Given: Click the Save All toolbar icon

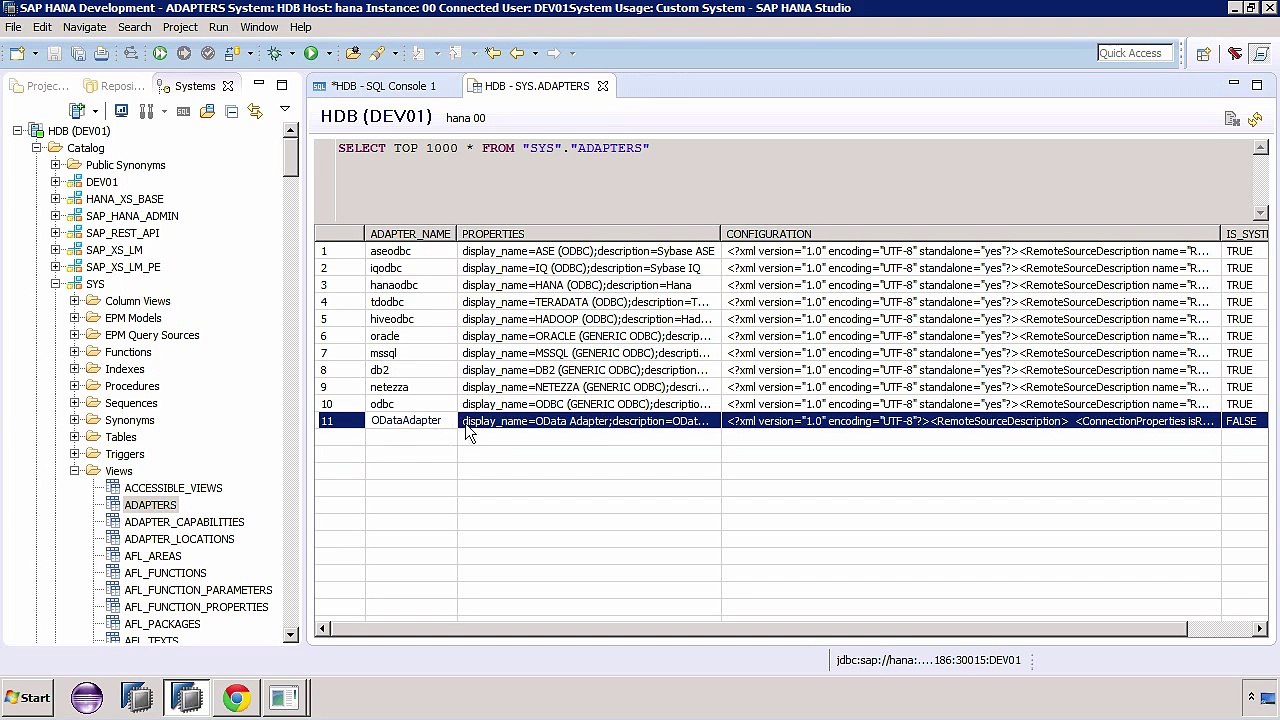Looking at the screenshot, I should 78,53.
